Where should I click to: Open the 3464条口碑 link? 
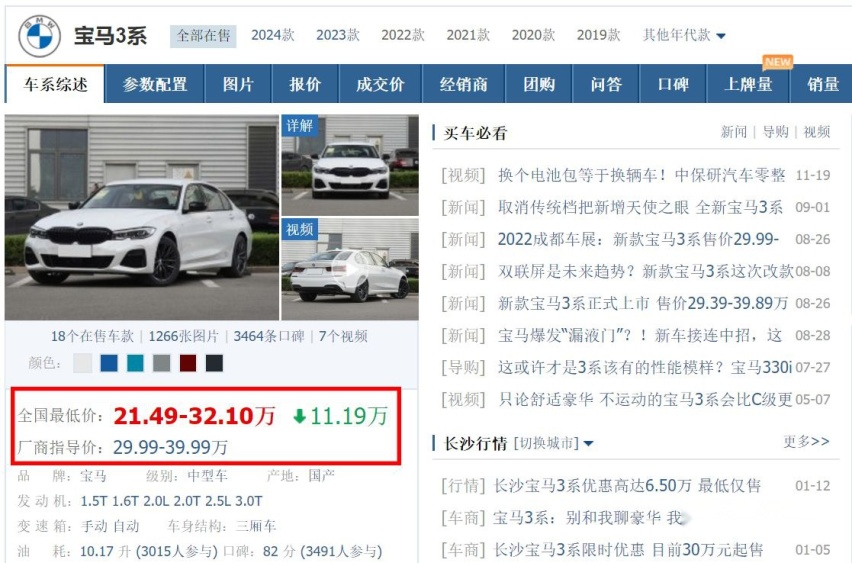(268, 336)
